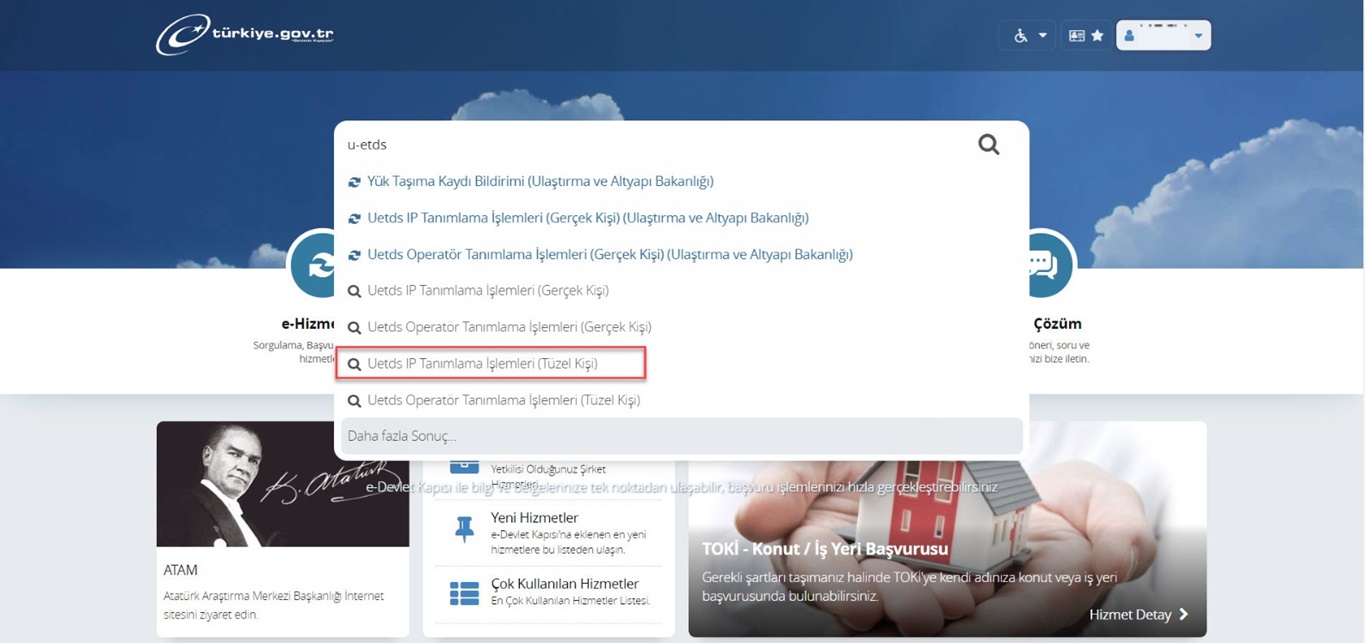Choose search suggestion Uetds IP Tanımlama İşlemleri (Gerçek Kişi)

click(488, 291)
